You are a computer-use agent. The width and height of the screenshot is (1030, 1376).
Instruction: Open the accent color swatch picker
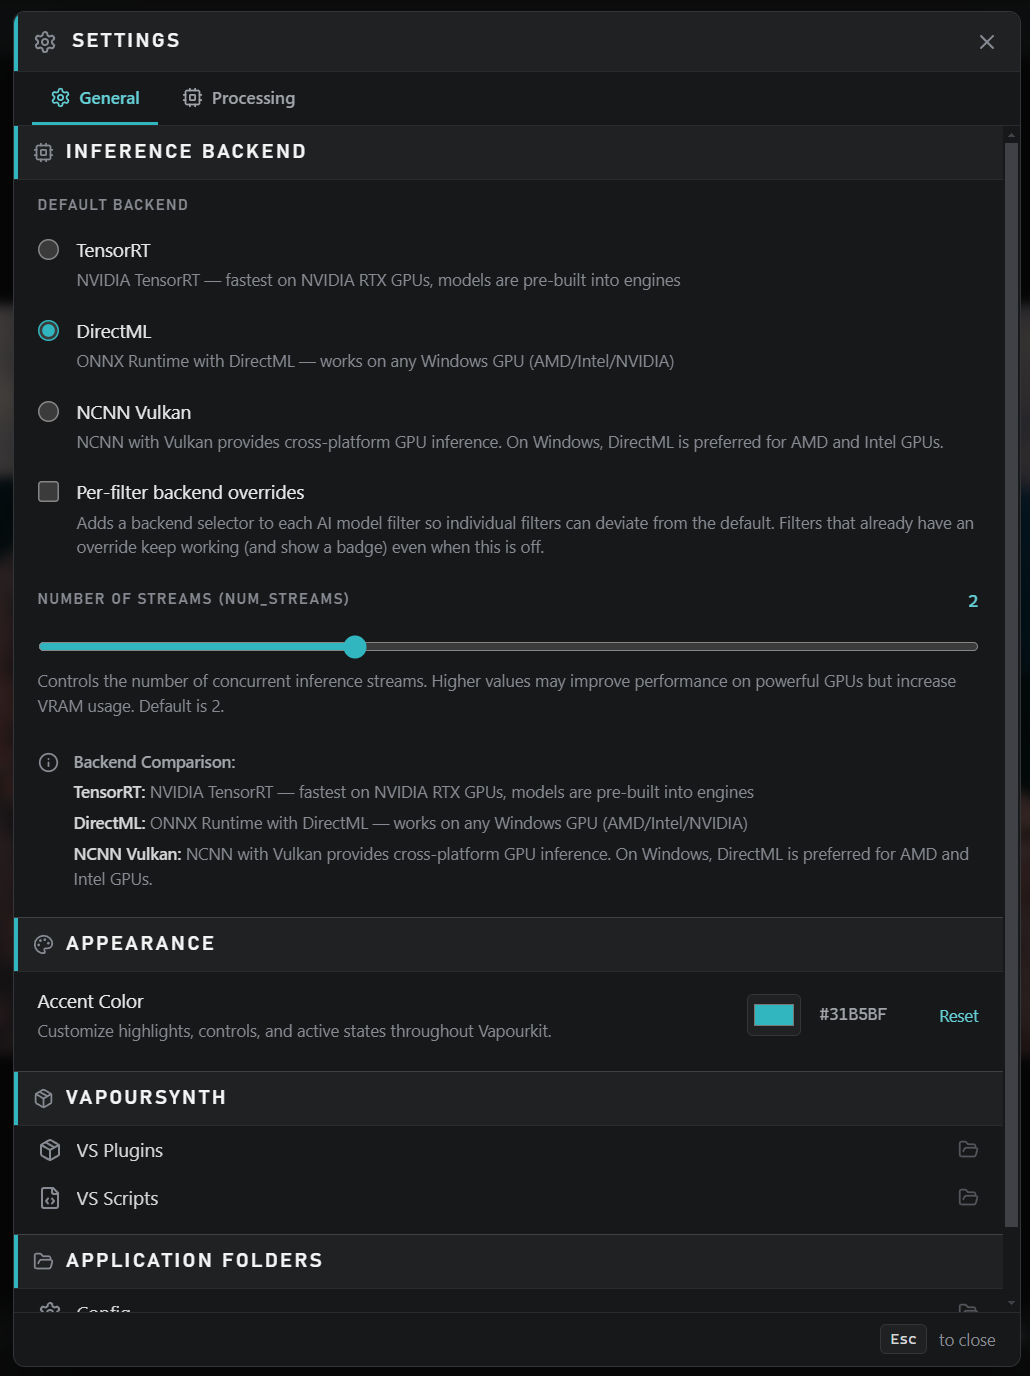[x=774, y=1015]
